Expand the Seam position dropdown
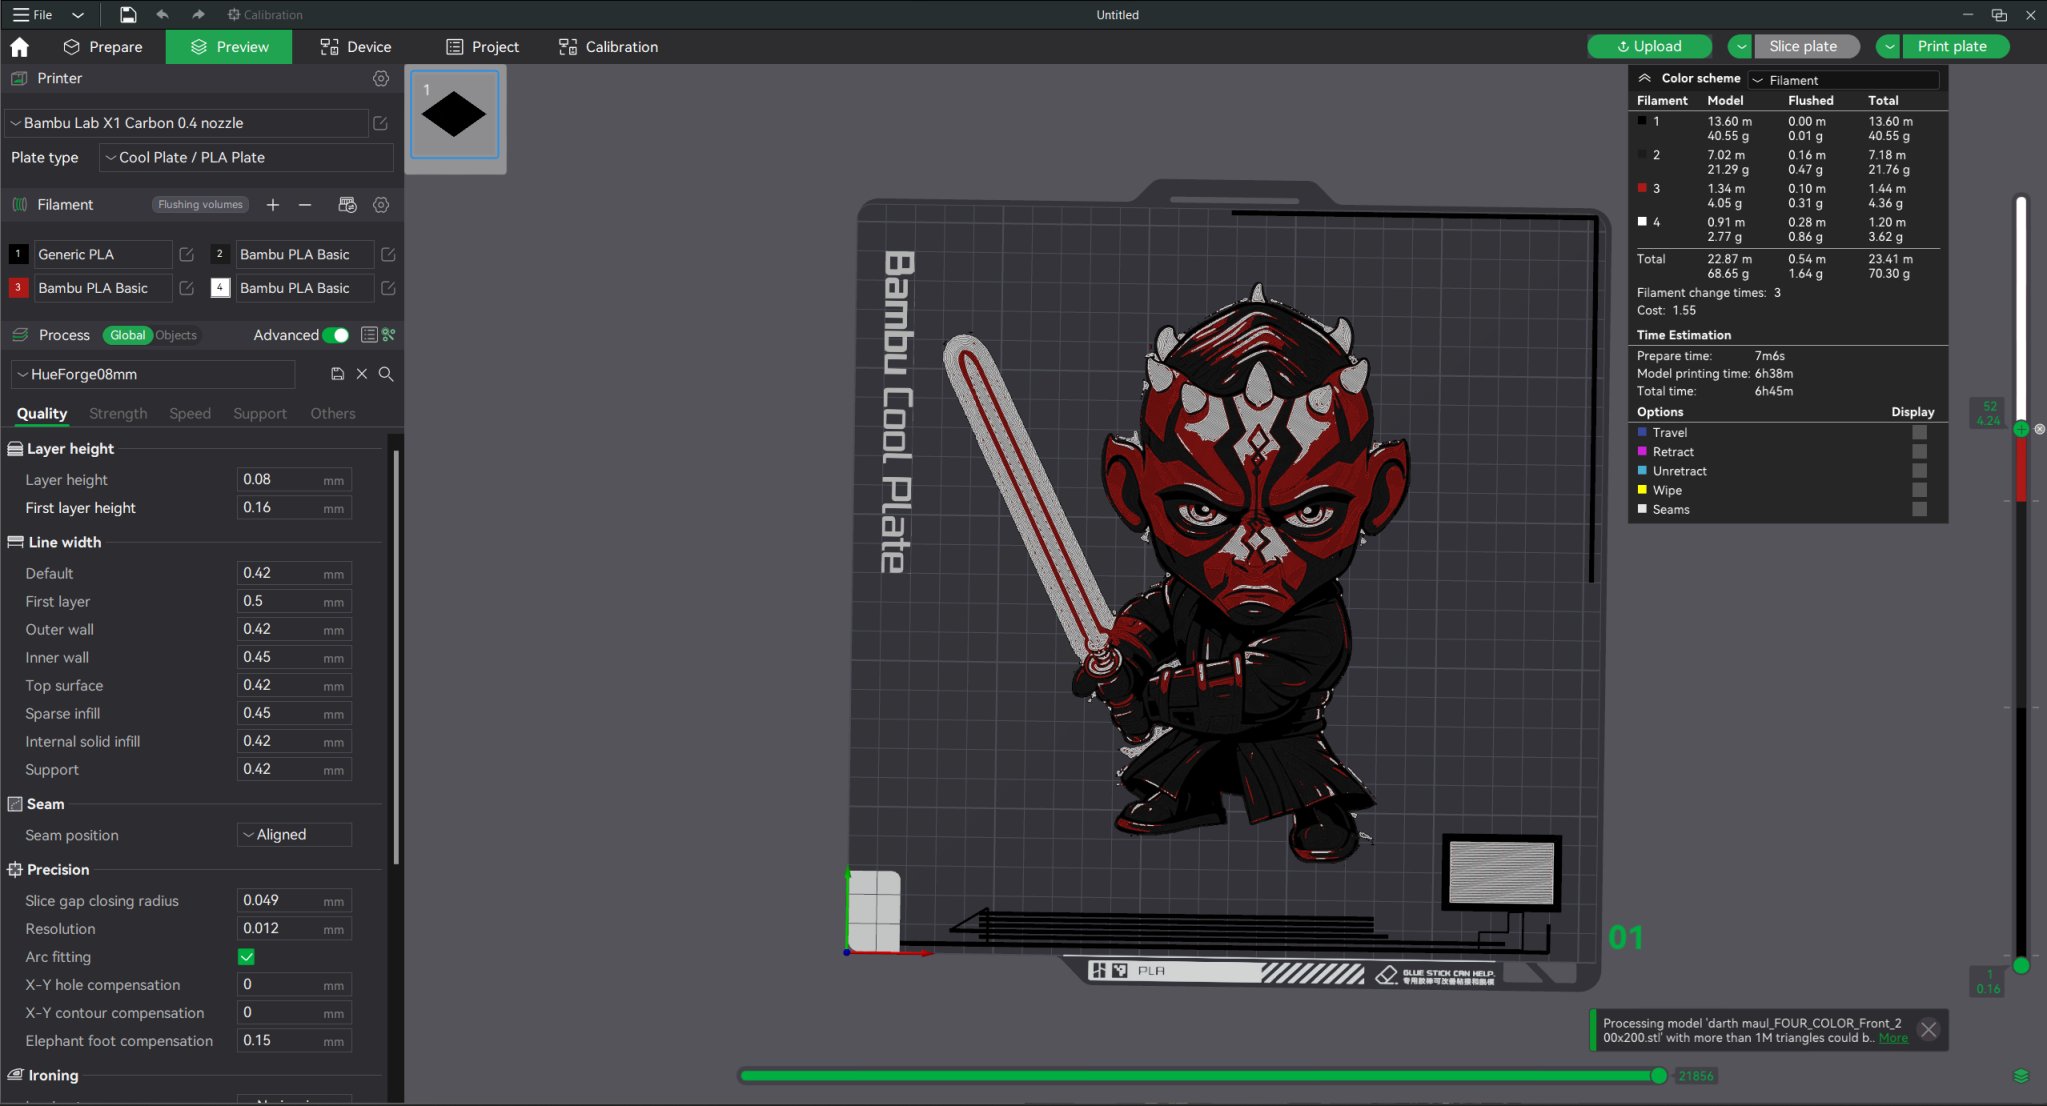Viewport: 2047px width, 1106px height. pyautogui.click(x=293, y=834)
